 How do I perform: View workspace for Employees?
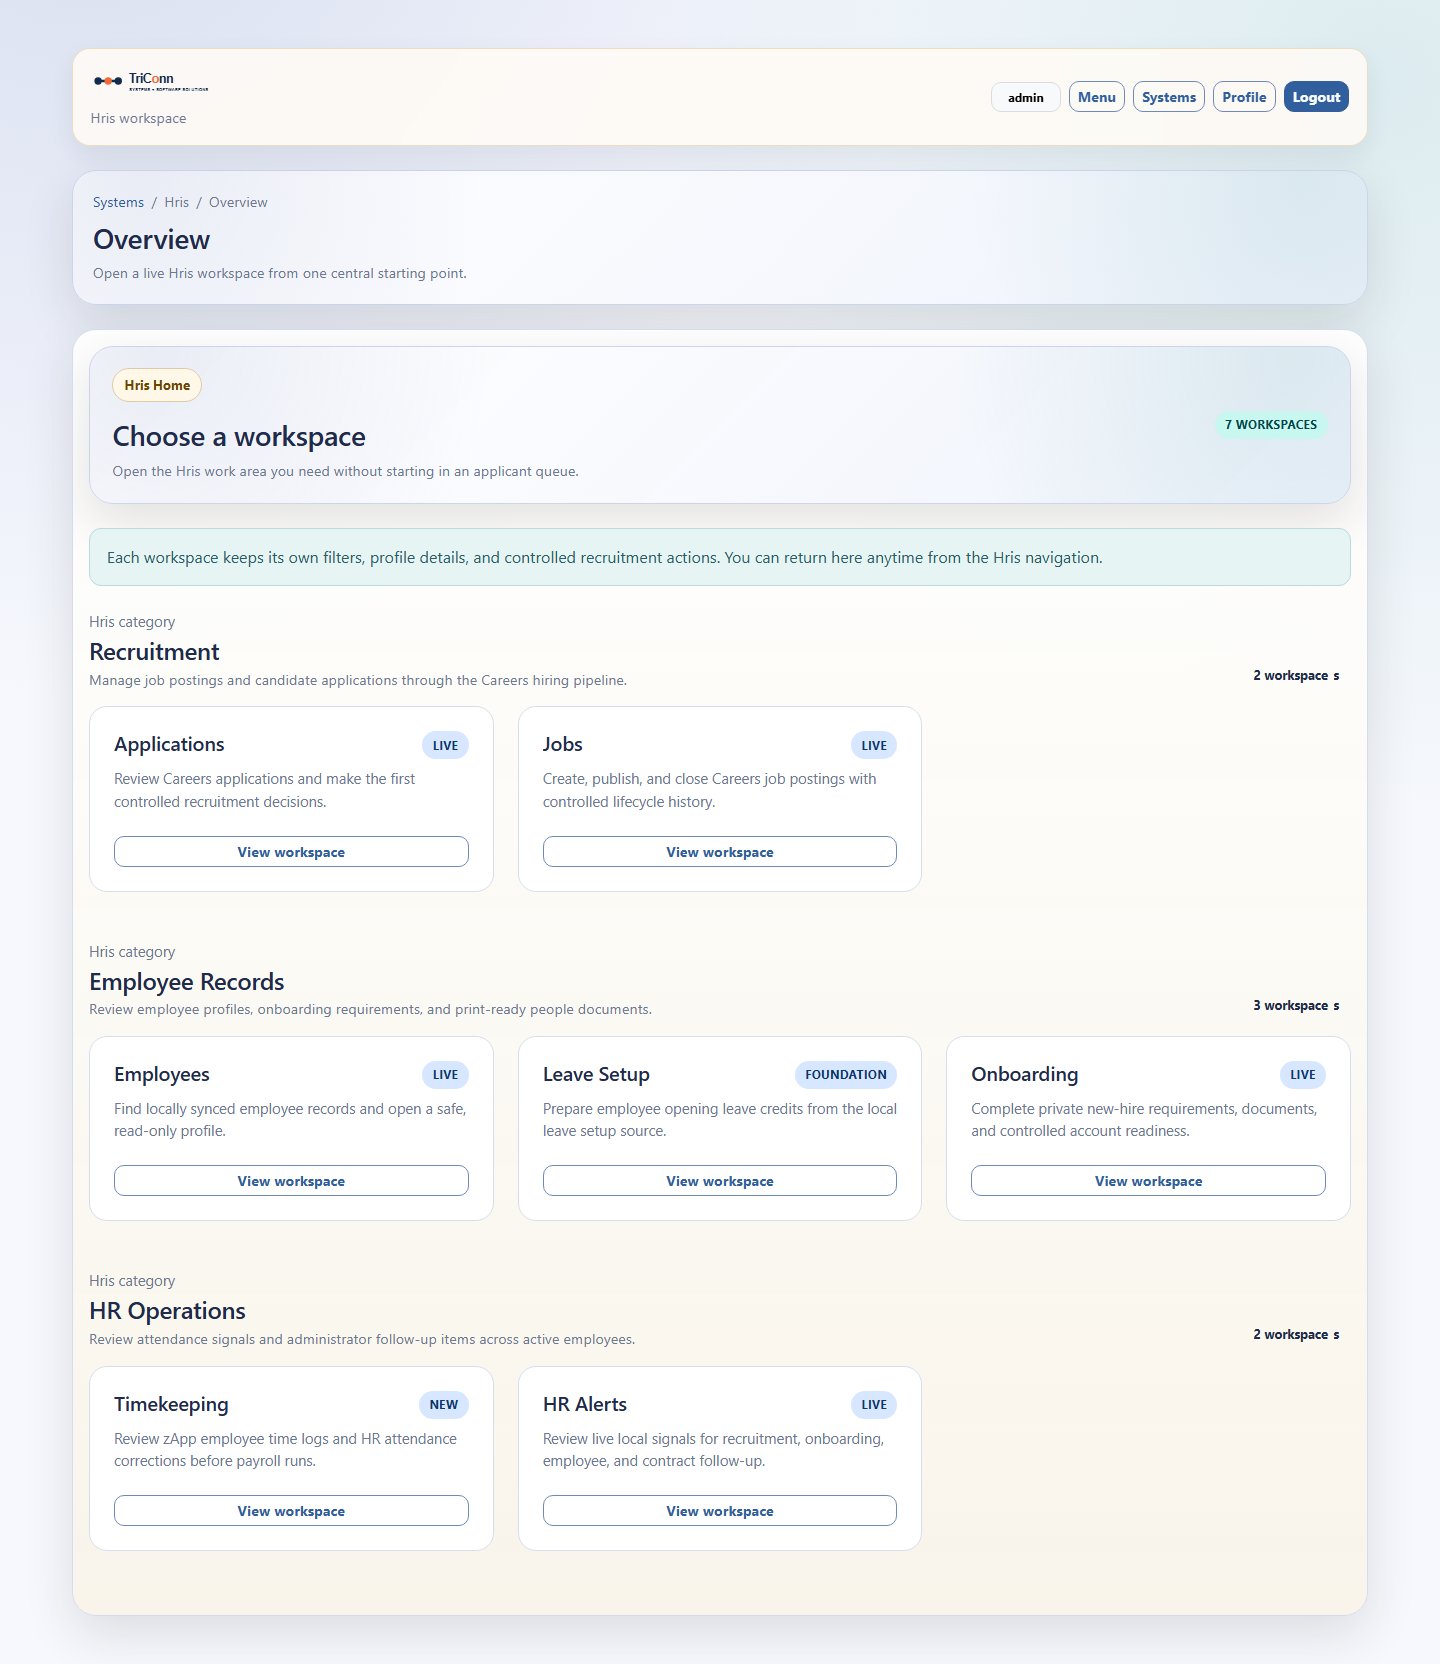[x=291, y=1181]
